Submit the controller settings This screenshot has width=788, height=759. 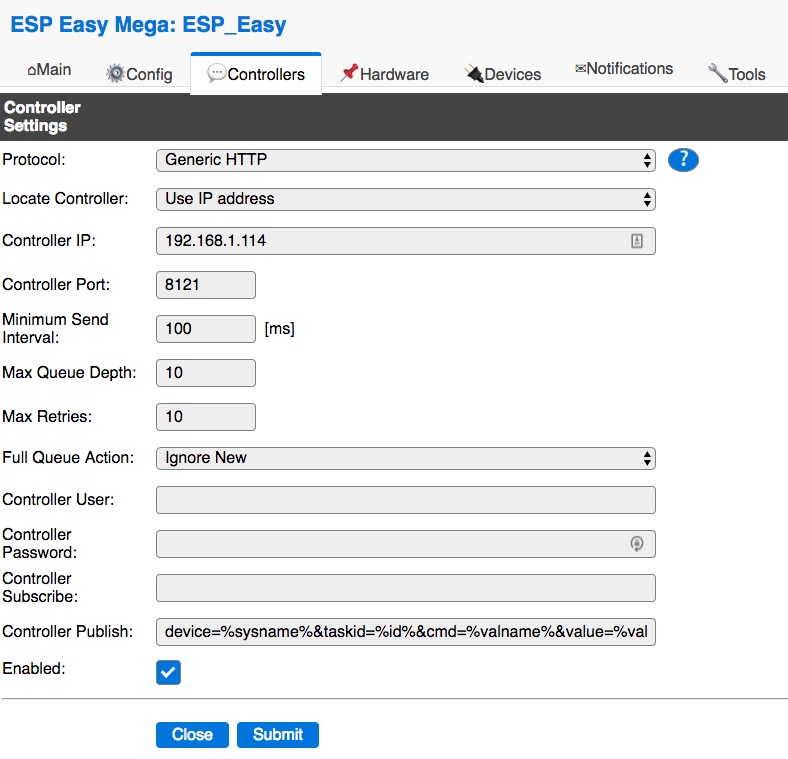pos(277,734)
